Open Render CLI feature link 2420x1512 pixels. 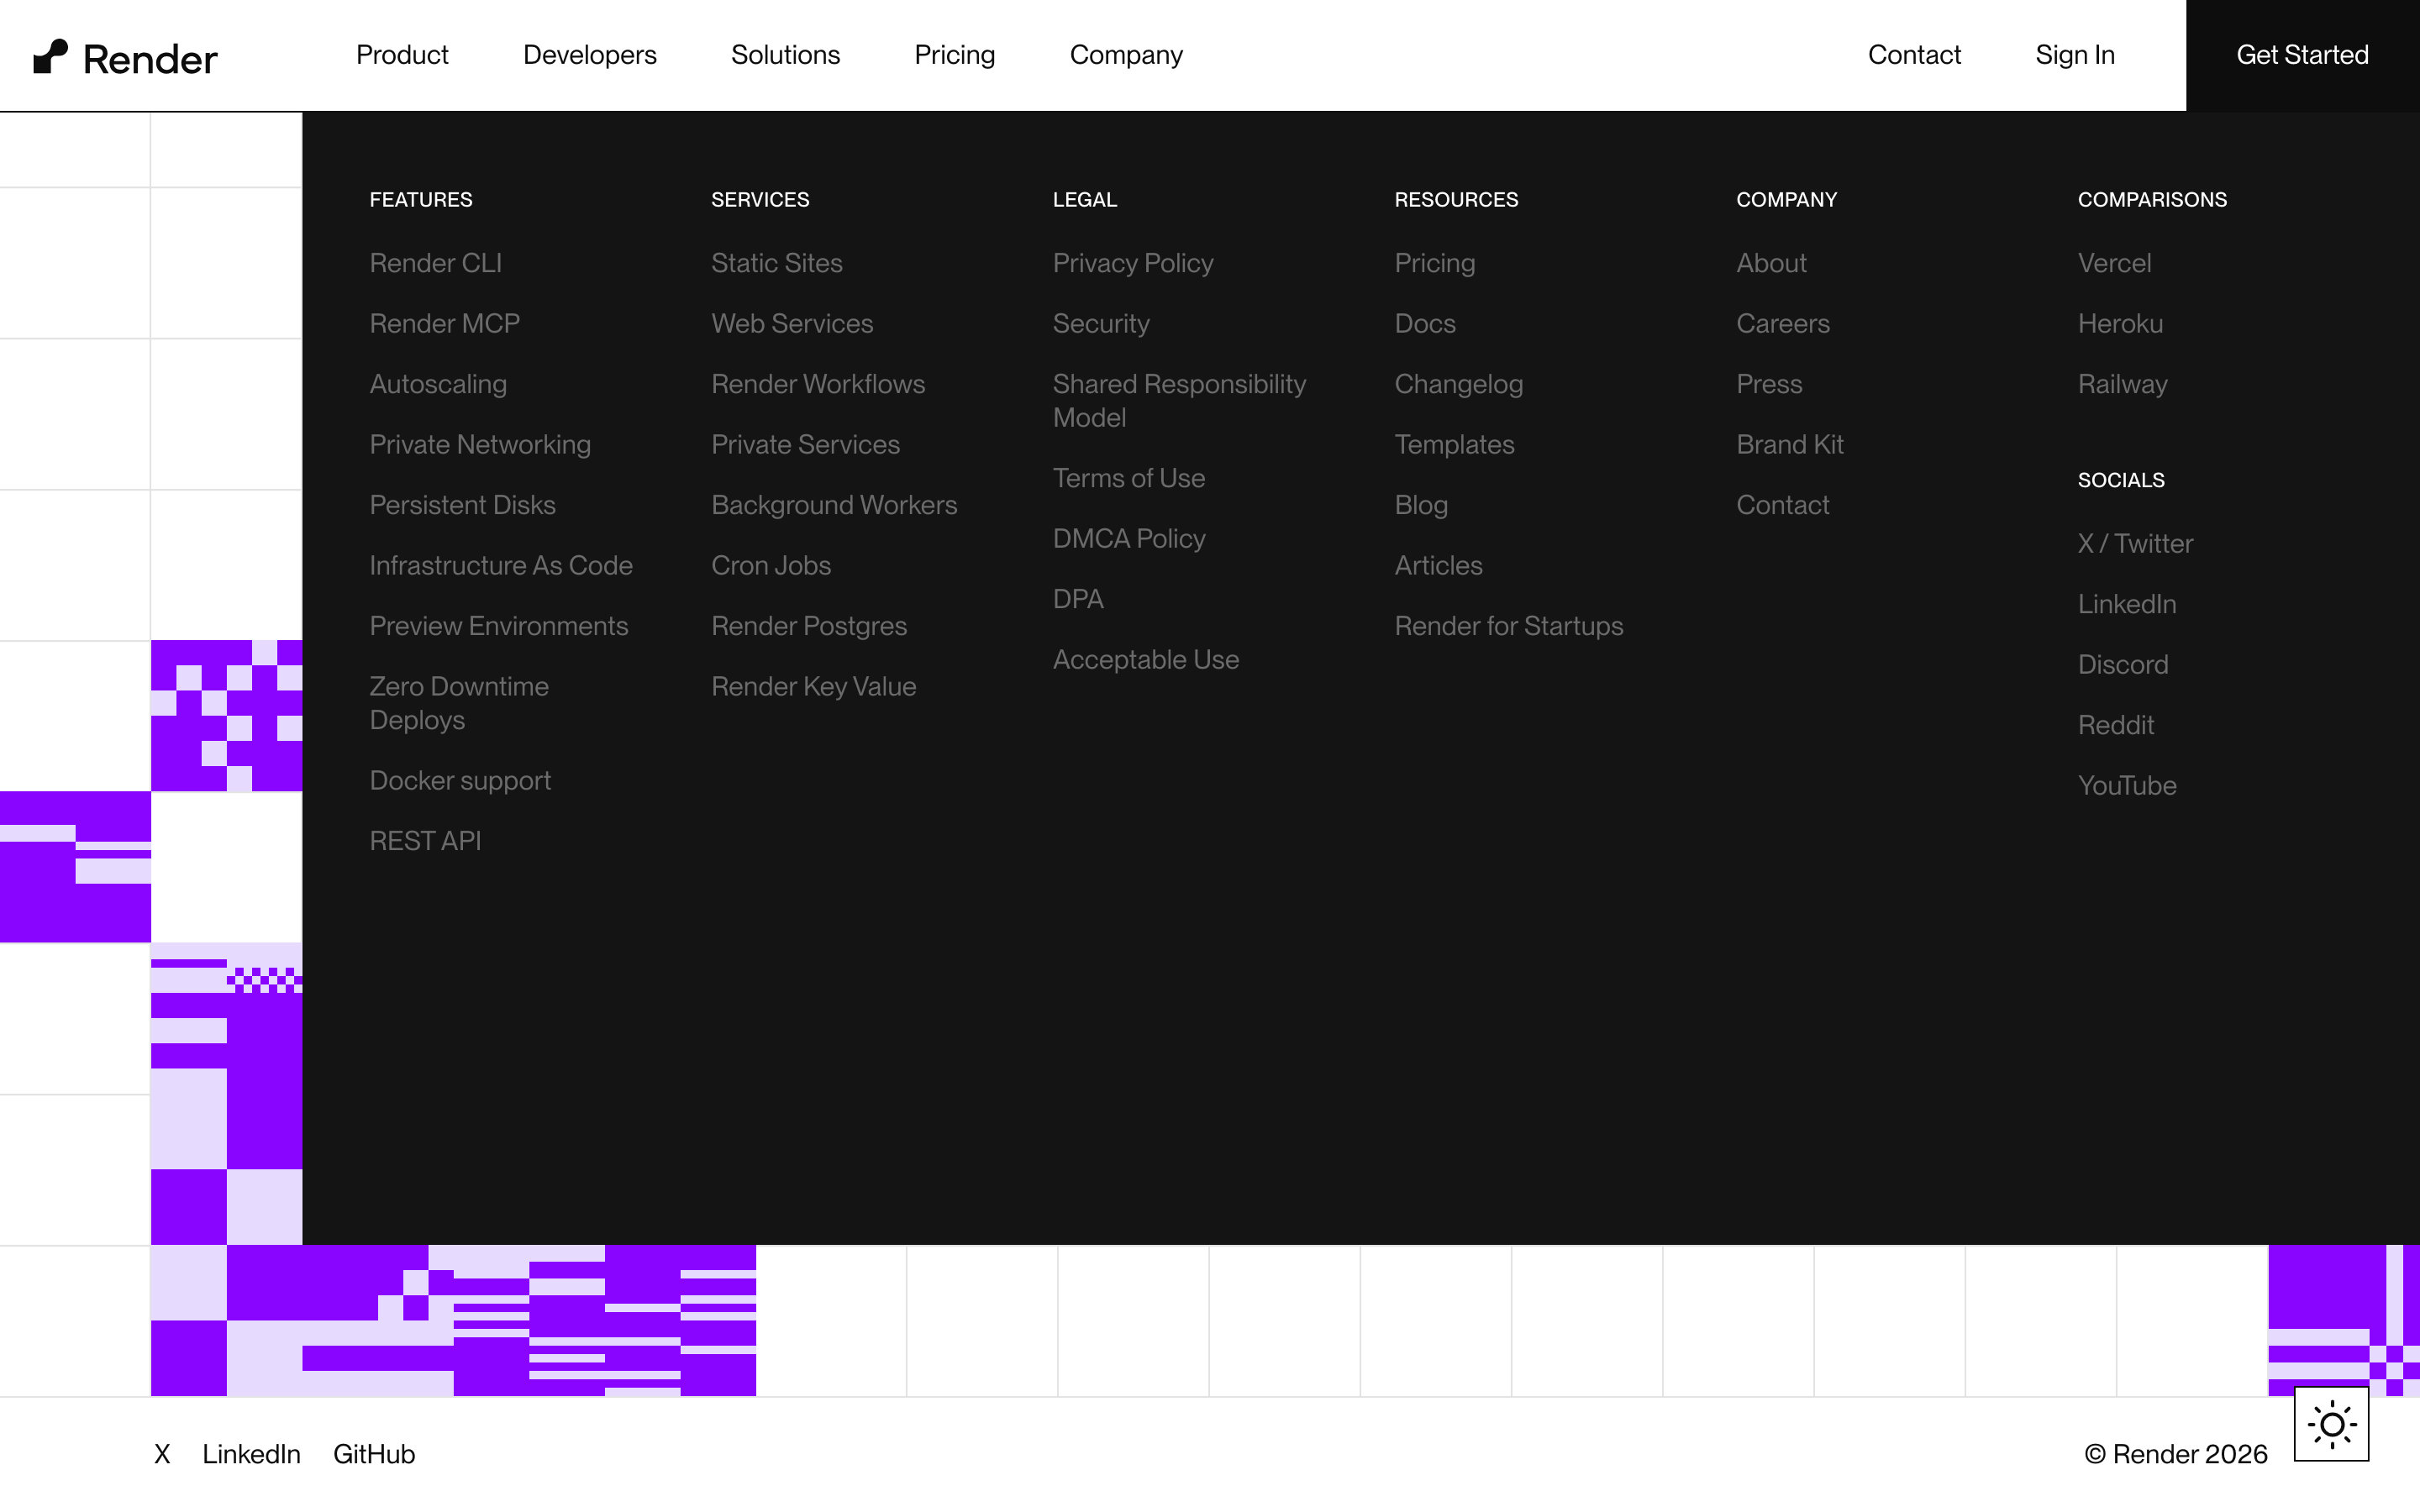coord(435,263)
